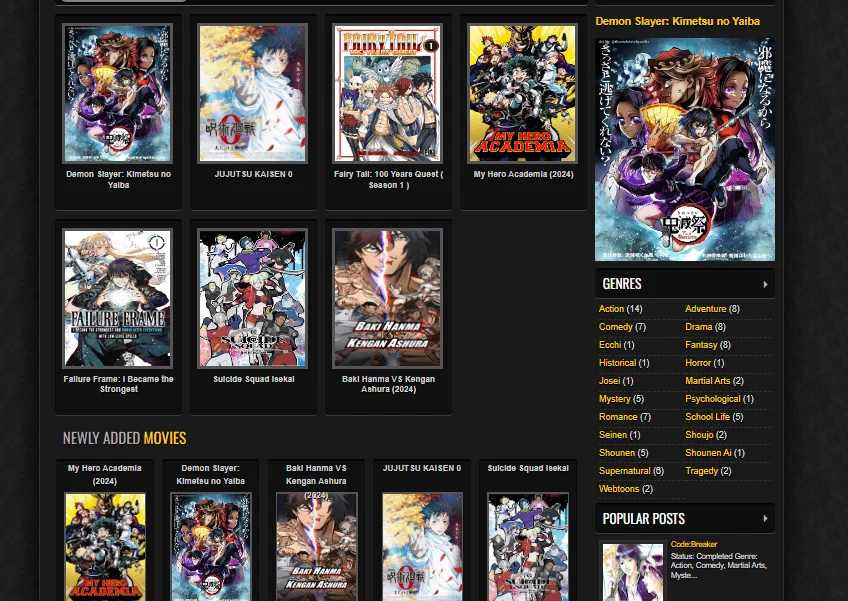848x601 pixels.
Task: Open the Baki Hanma VS Kengan Ashura poster in the top grid
Action: coord(387,298)
